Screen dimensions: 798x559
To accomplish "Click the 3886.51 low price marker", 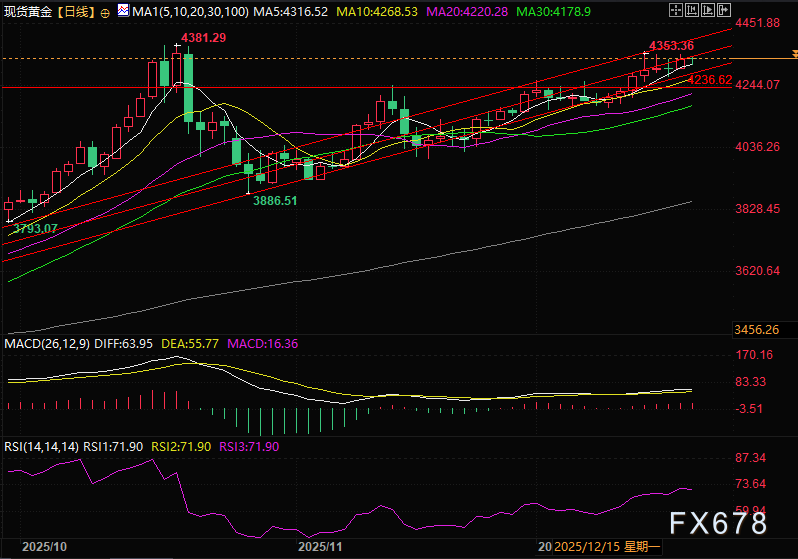I will (273, 200).
